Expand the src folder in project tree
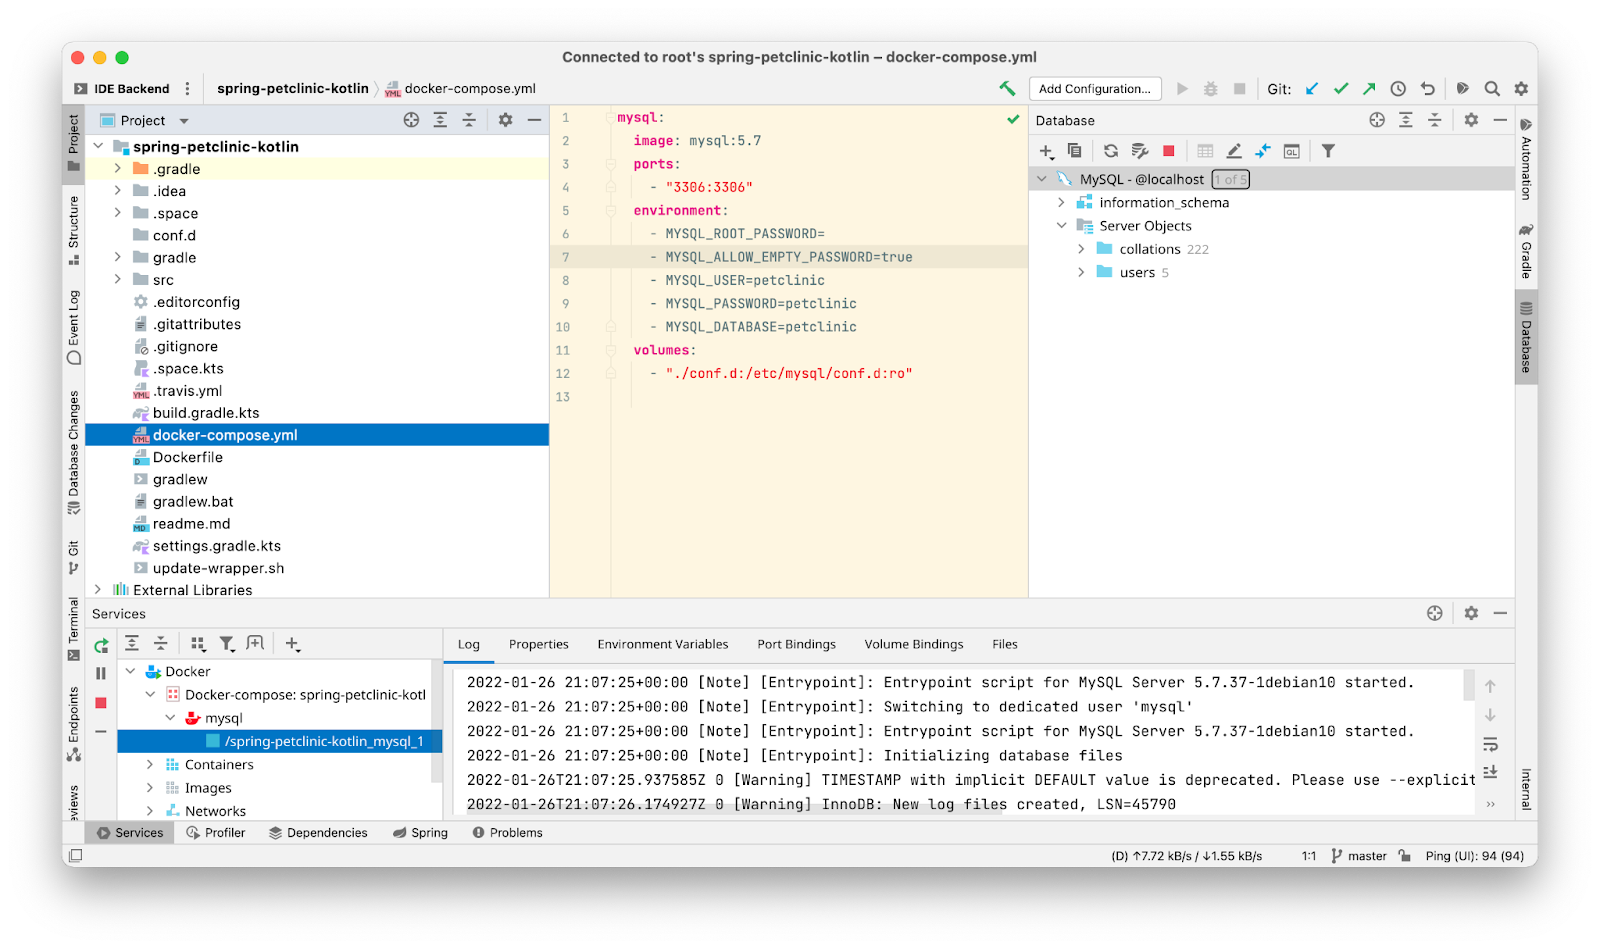Screen dimensions: 1600x949 point(118,280)
